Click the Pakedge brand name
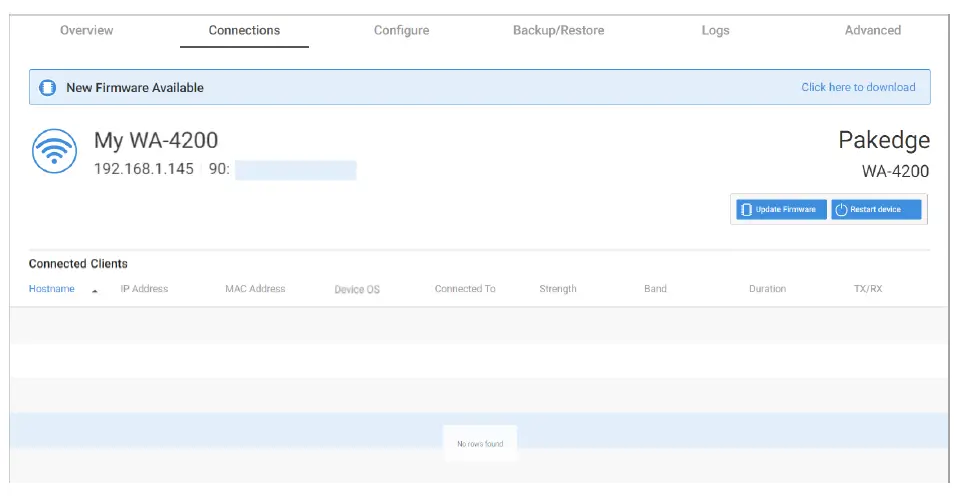The width and height of the screenshot is (959, 498). 884,140
